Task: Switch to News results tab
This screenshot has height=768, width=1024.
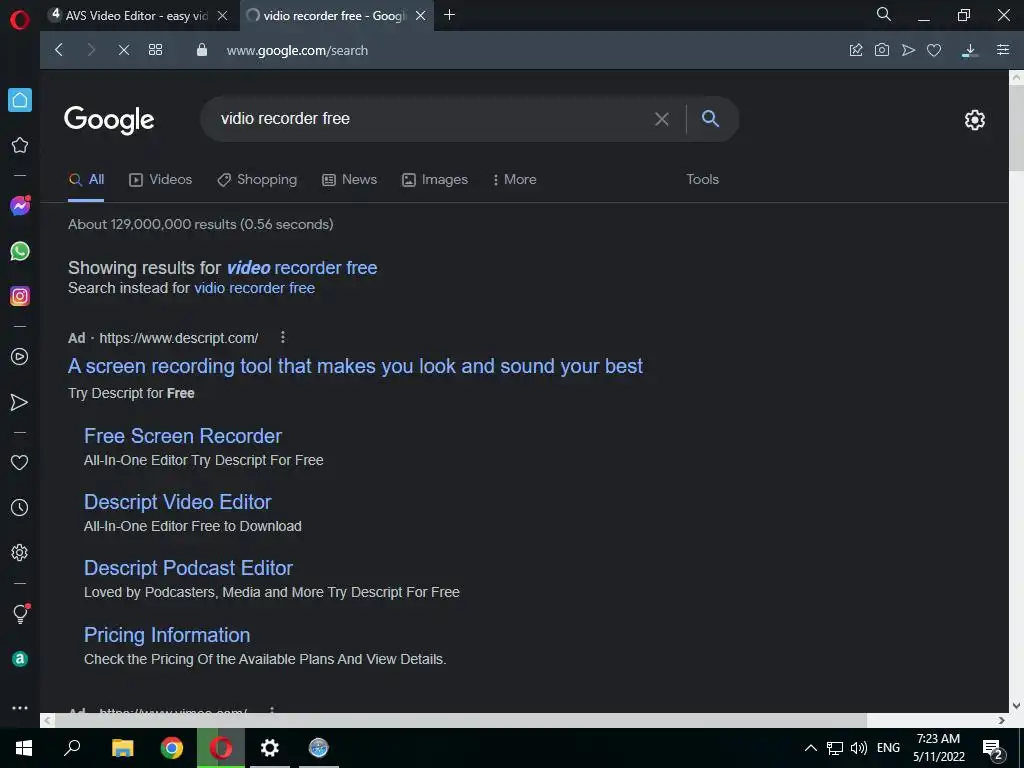Action: tap(349, 180)
